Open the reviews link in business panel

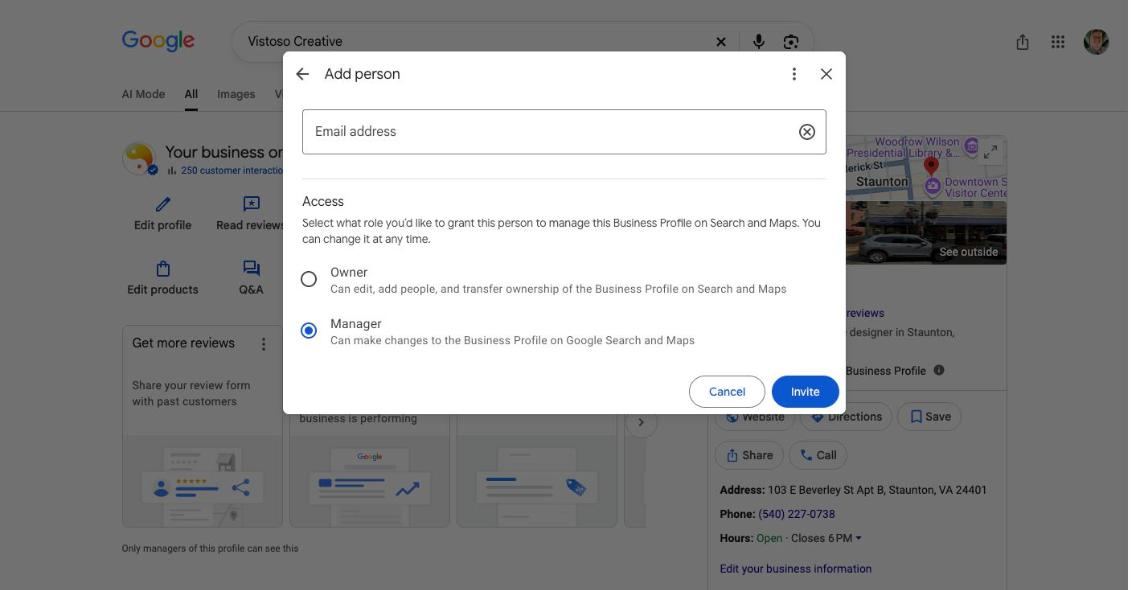pos(864,313)
